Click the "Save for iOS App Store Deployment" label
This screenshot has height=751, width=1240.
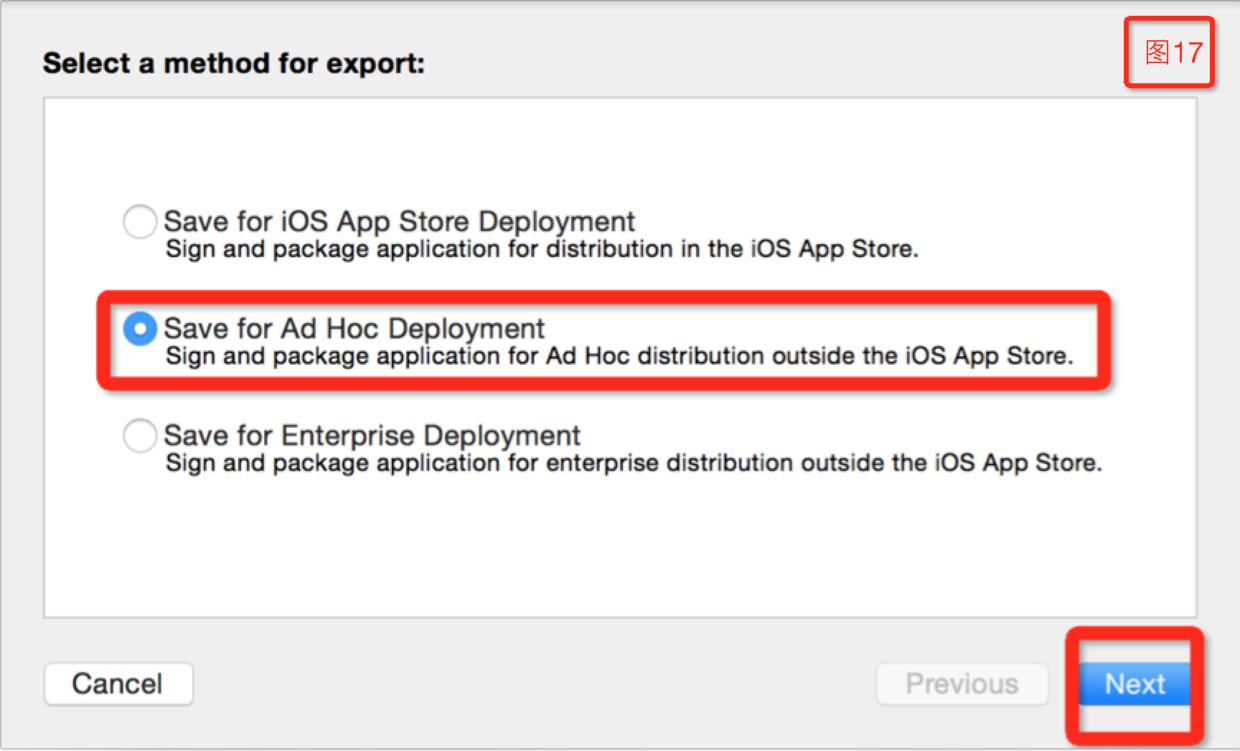click(399, 221)
